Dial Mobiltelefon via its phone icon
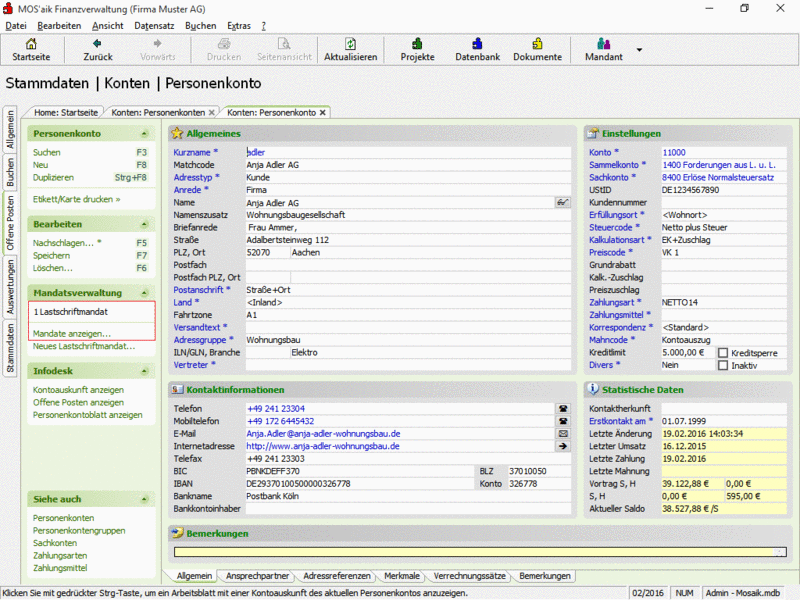 [x=563, y=421]
